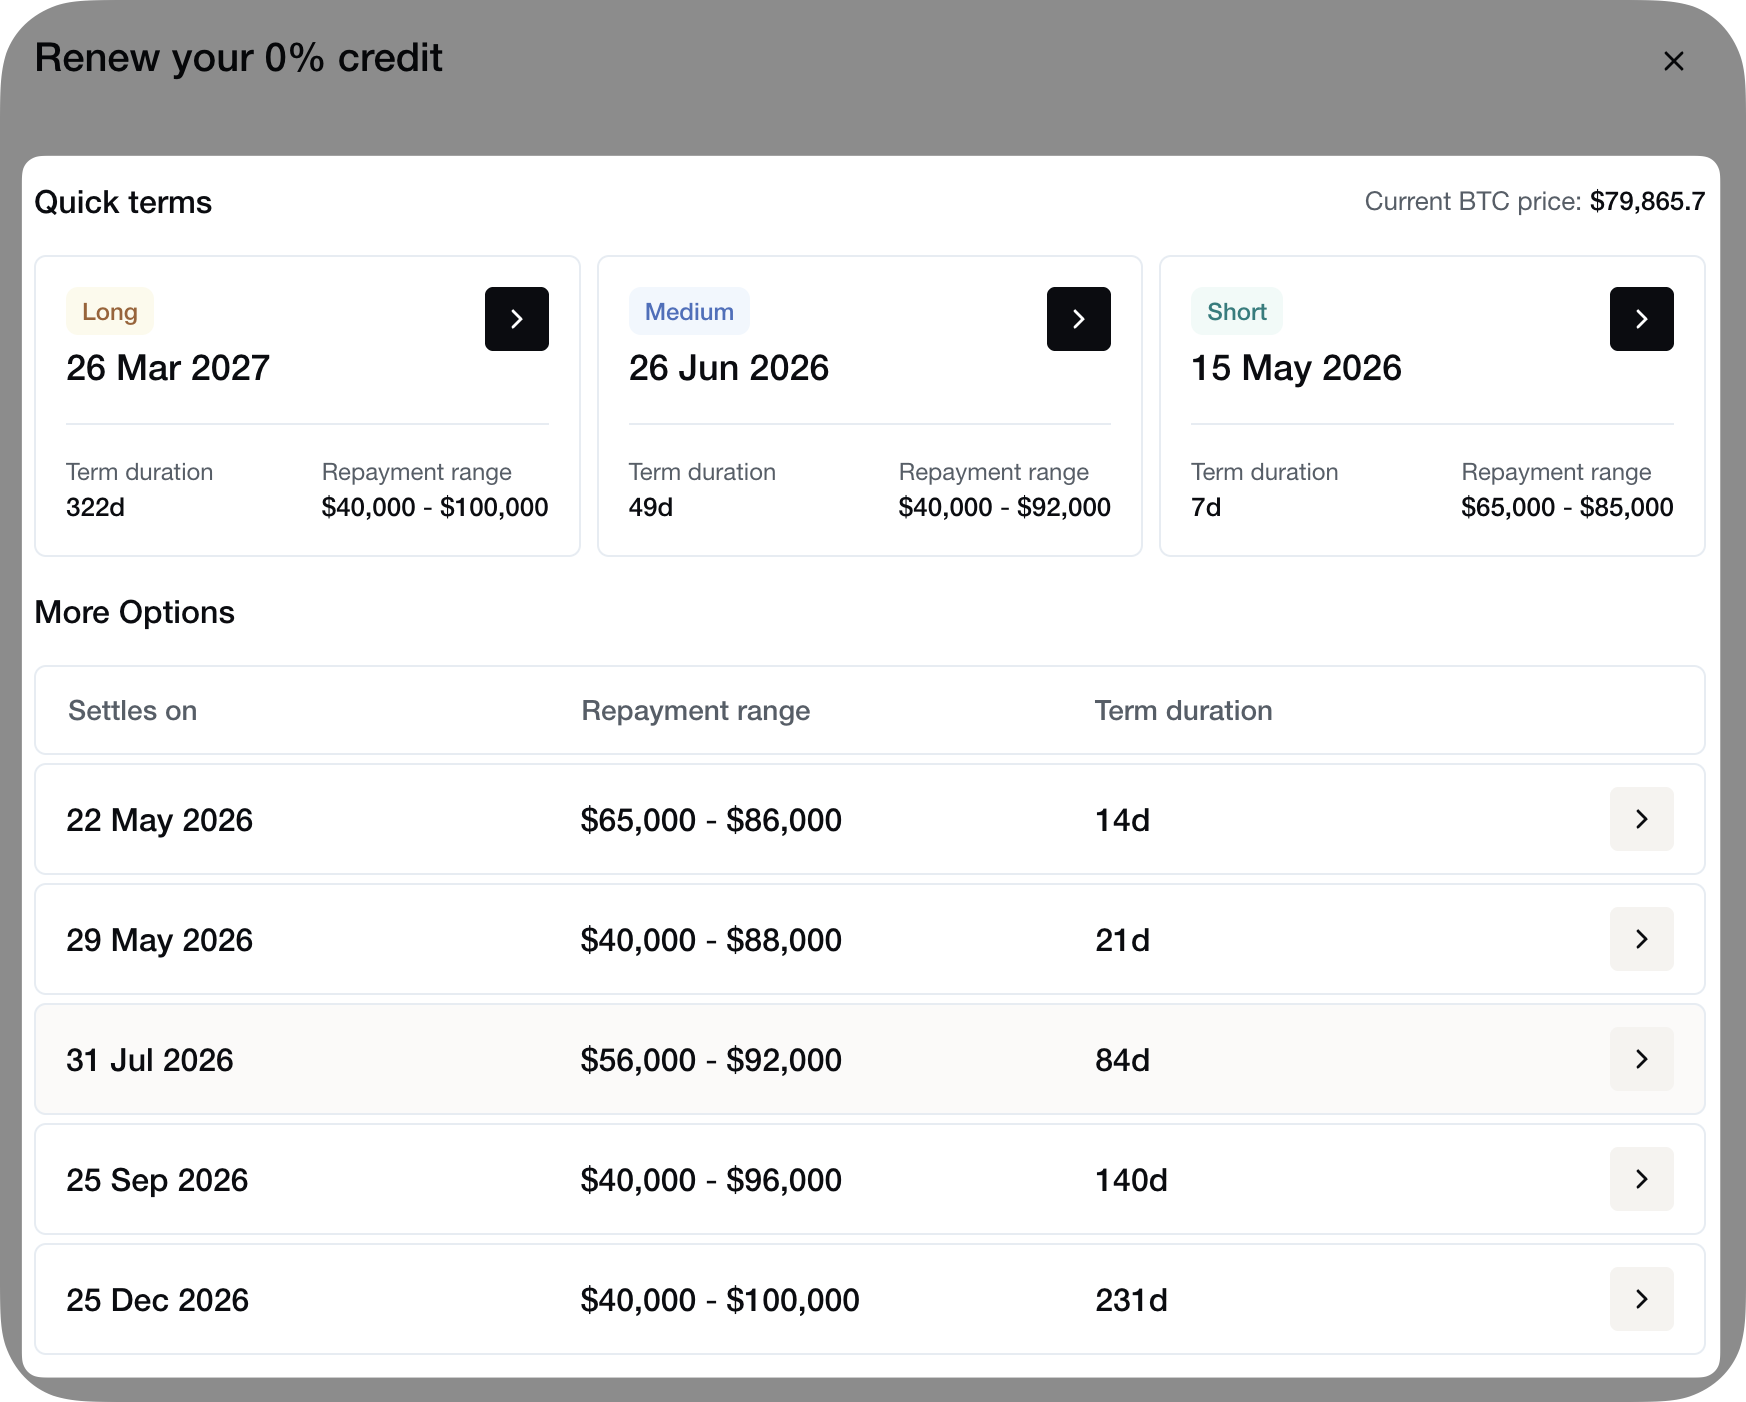The height and width of the screenshot is (1402, 1746).
Task: Click the Short badge label
Action: (1237, 312)
